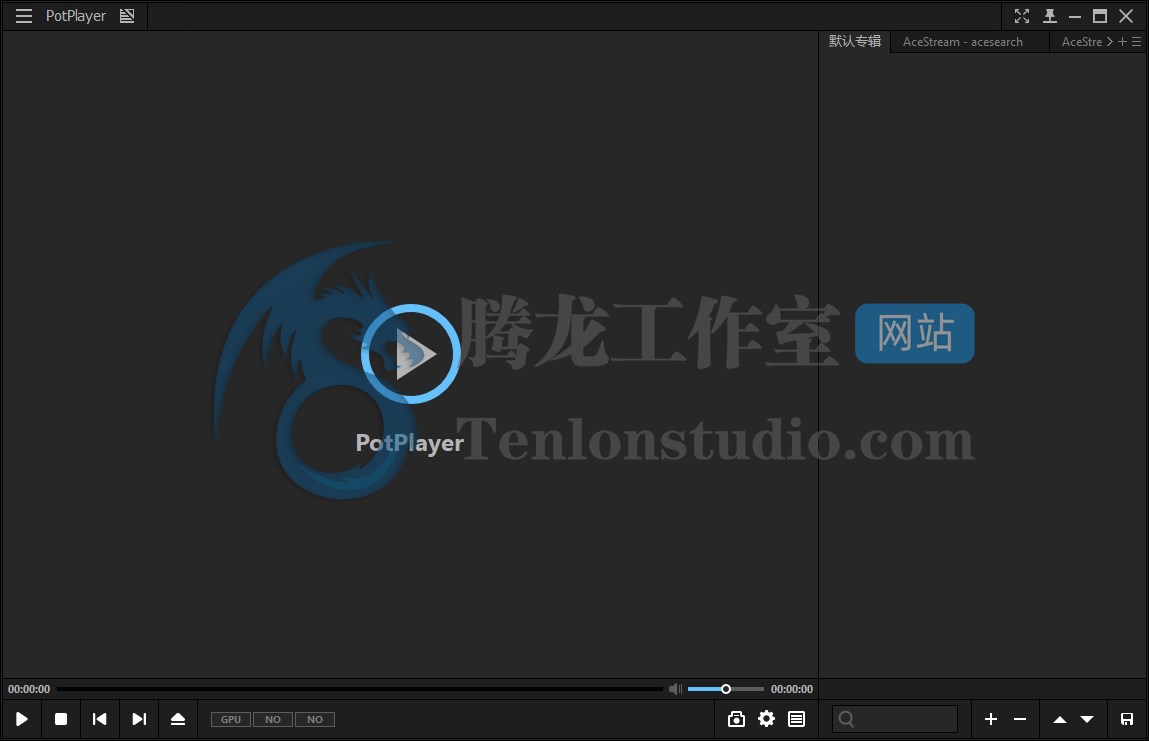
Task: Maximize the PotPlayer window
Action: (1100, 15)
